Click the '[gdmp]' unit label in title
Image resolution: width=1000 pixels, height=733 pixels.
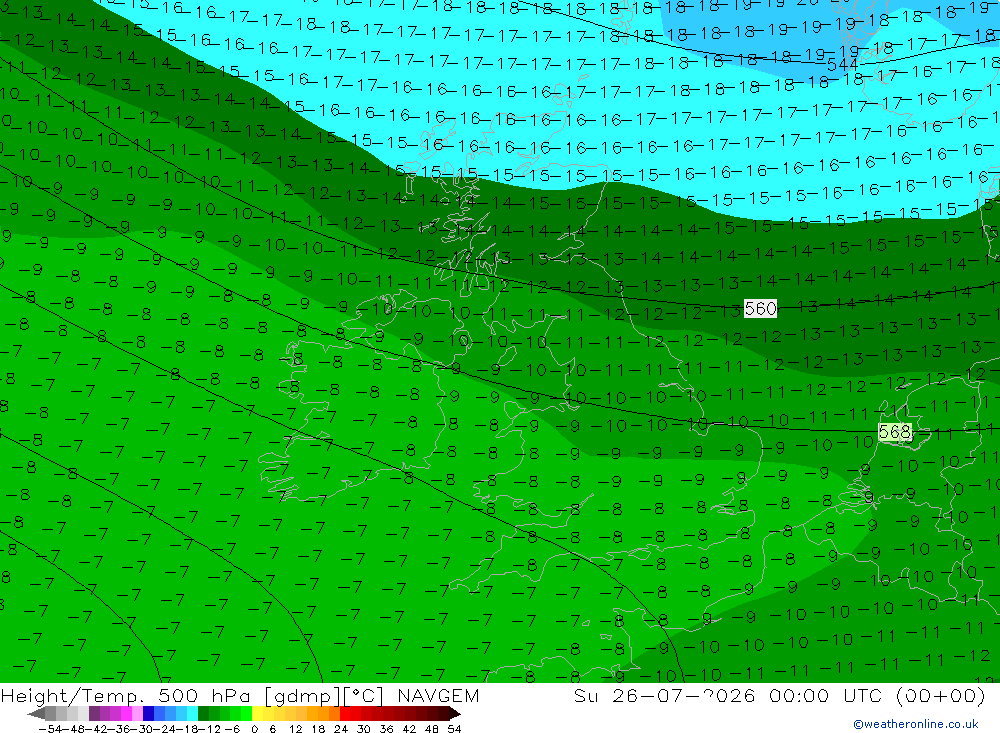tap(303, 695)
